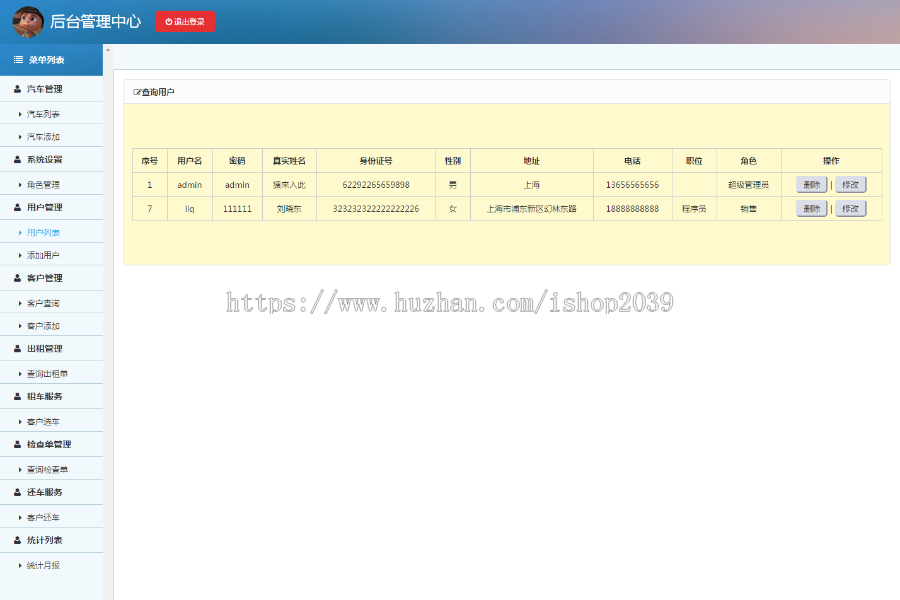Collapse the 客户管理 section header
Image resolution: width=900 pixels, height=600 pixels.
click(x=51, y=278)
